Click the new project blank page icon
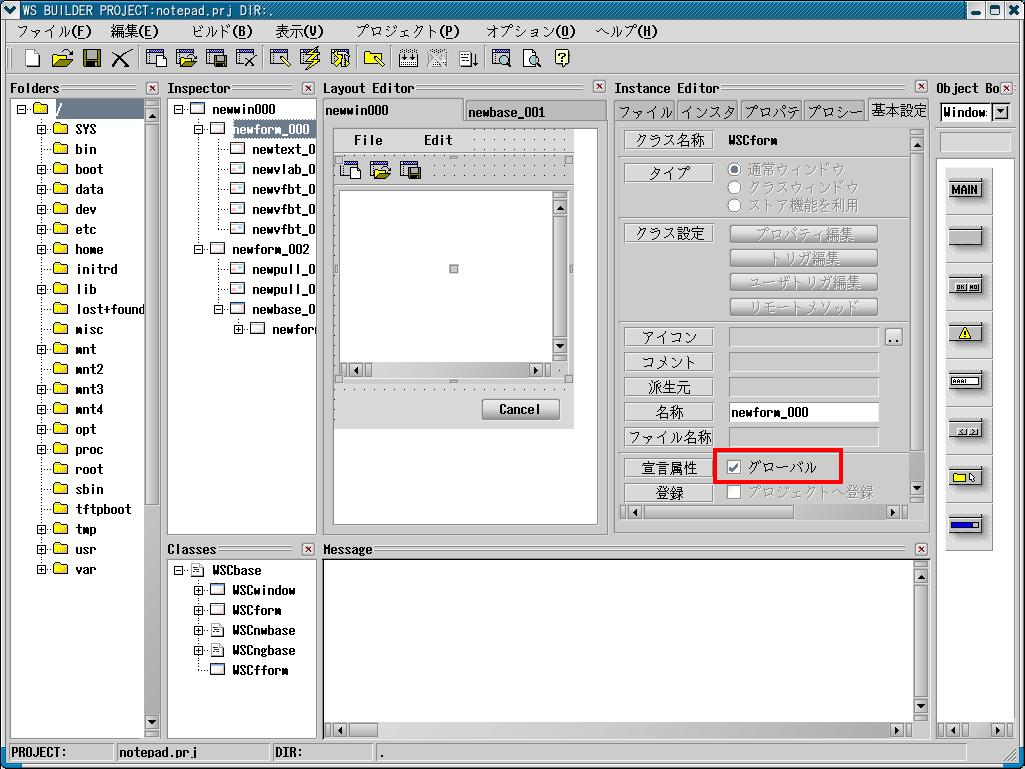1025x769 pixels. (32, 59)
